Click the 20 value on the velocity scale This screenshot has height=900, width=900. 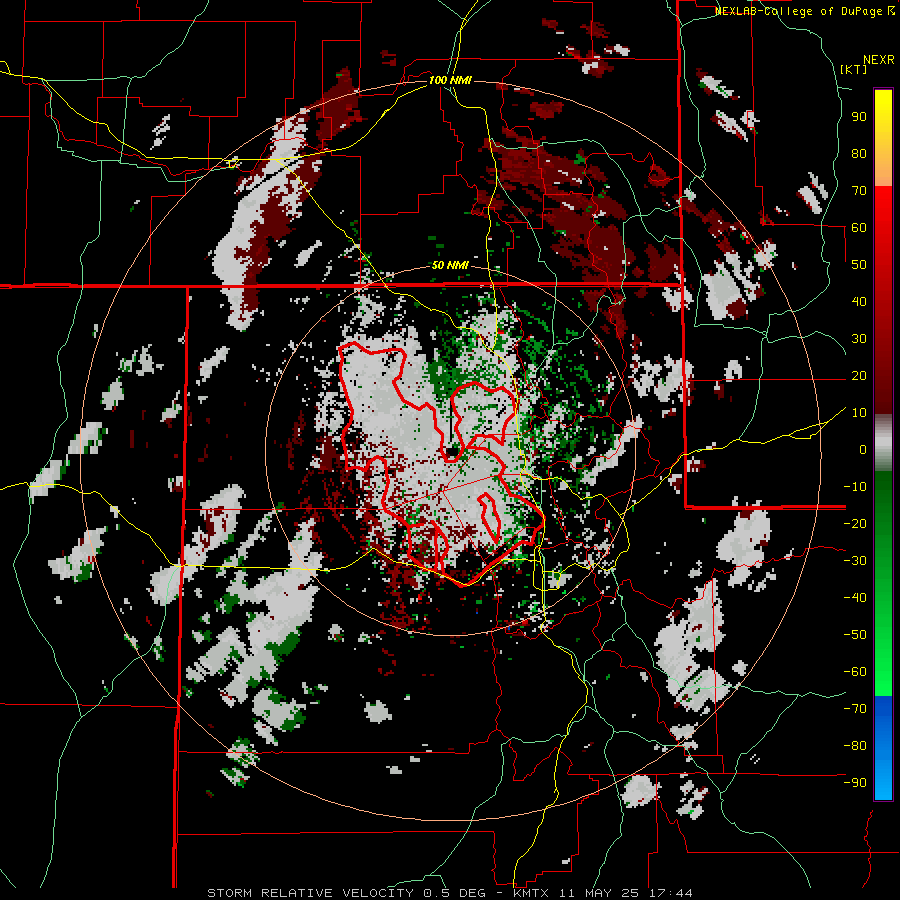[x=859, y=375]
